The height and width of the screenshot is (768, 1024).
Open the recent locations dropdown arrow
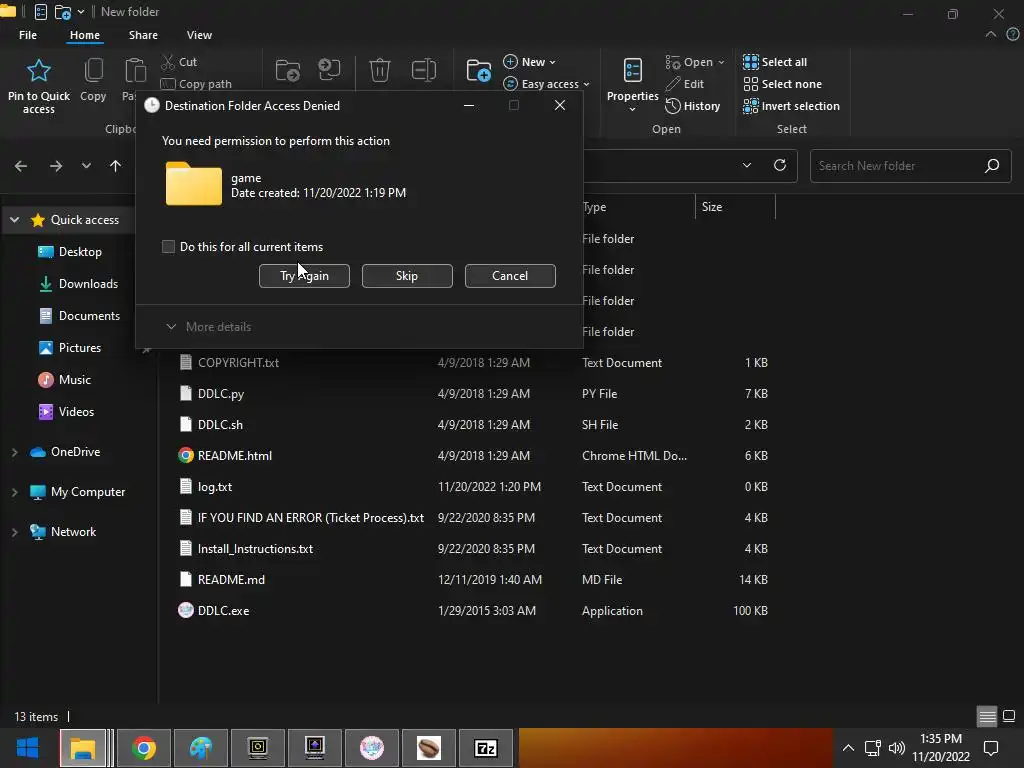tap(86, 166)
